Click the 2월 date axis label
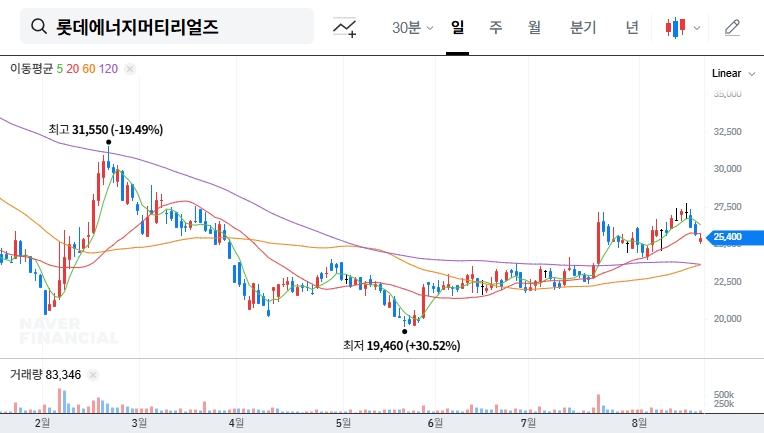764x433 pixels. (x=42, y=423)
